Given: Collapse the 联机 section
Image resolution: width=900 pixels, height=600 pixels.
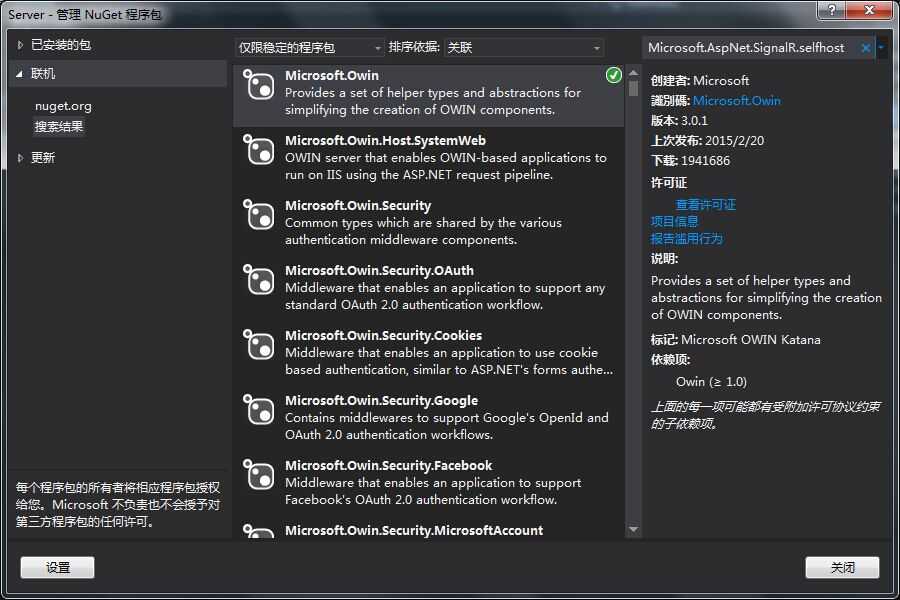Looking at the screenshot, I should 20,74.
